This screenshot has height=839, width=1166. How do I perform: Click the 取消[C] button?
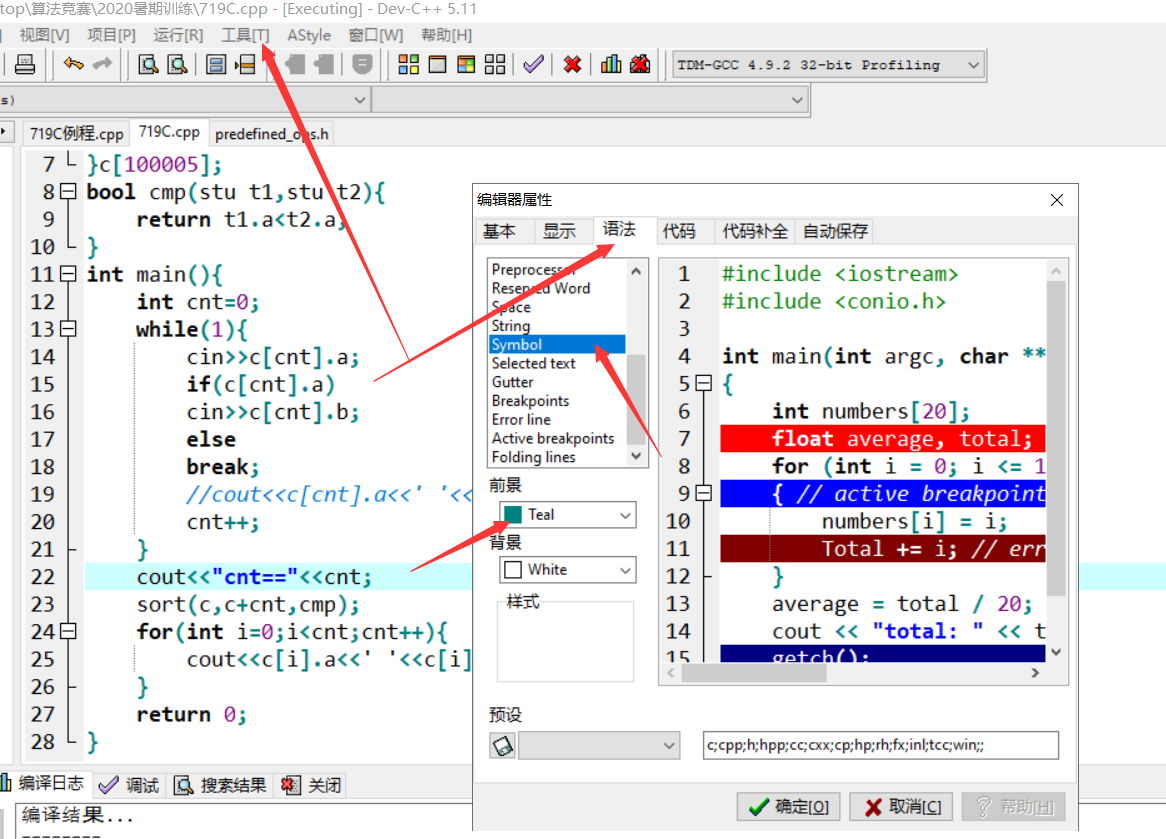click(x=901, y=806)
